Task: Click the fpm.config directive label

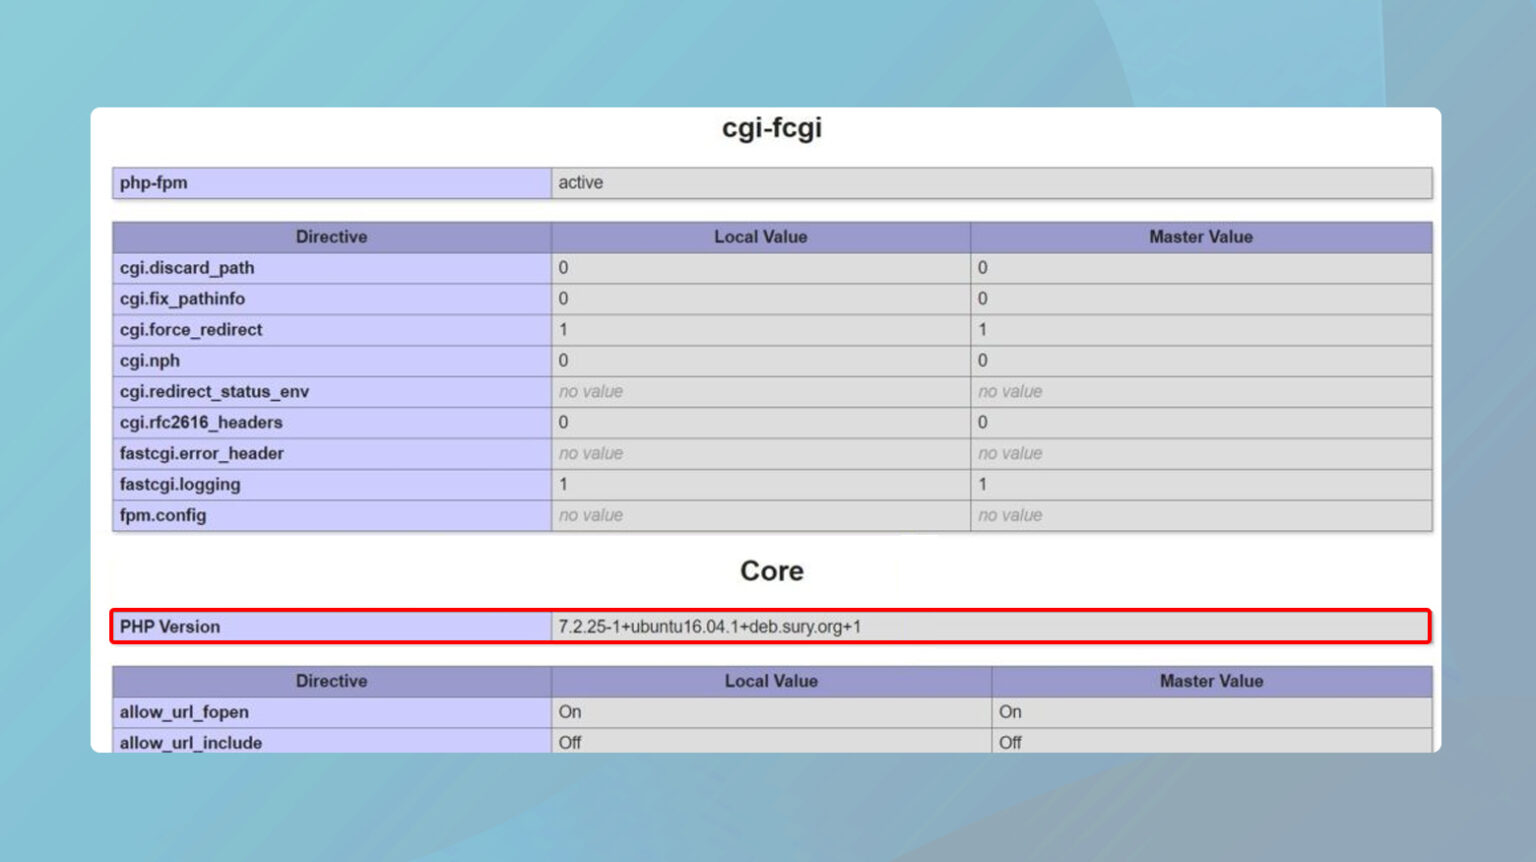Action: (163, 515)
